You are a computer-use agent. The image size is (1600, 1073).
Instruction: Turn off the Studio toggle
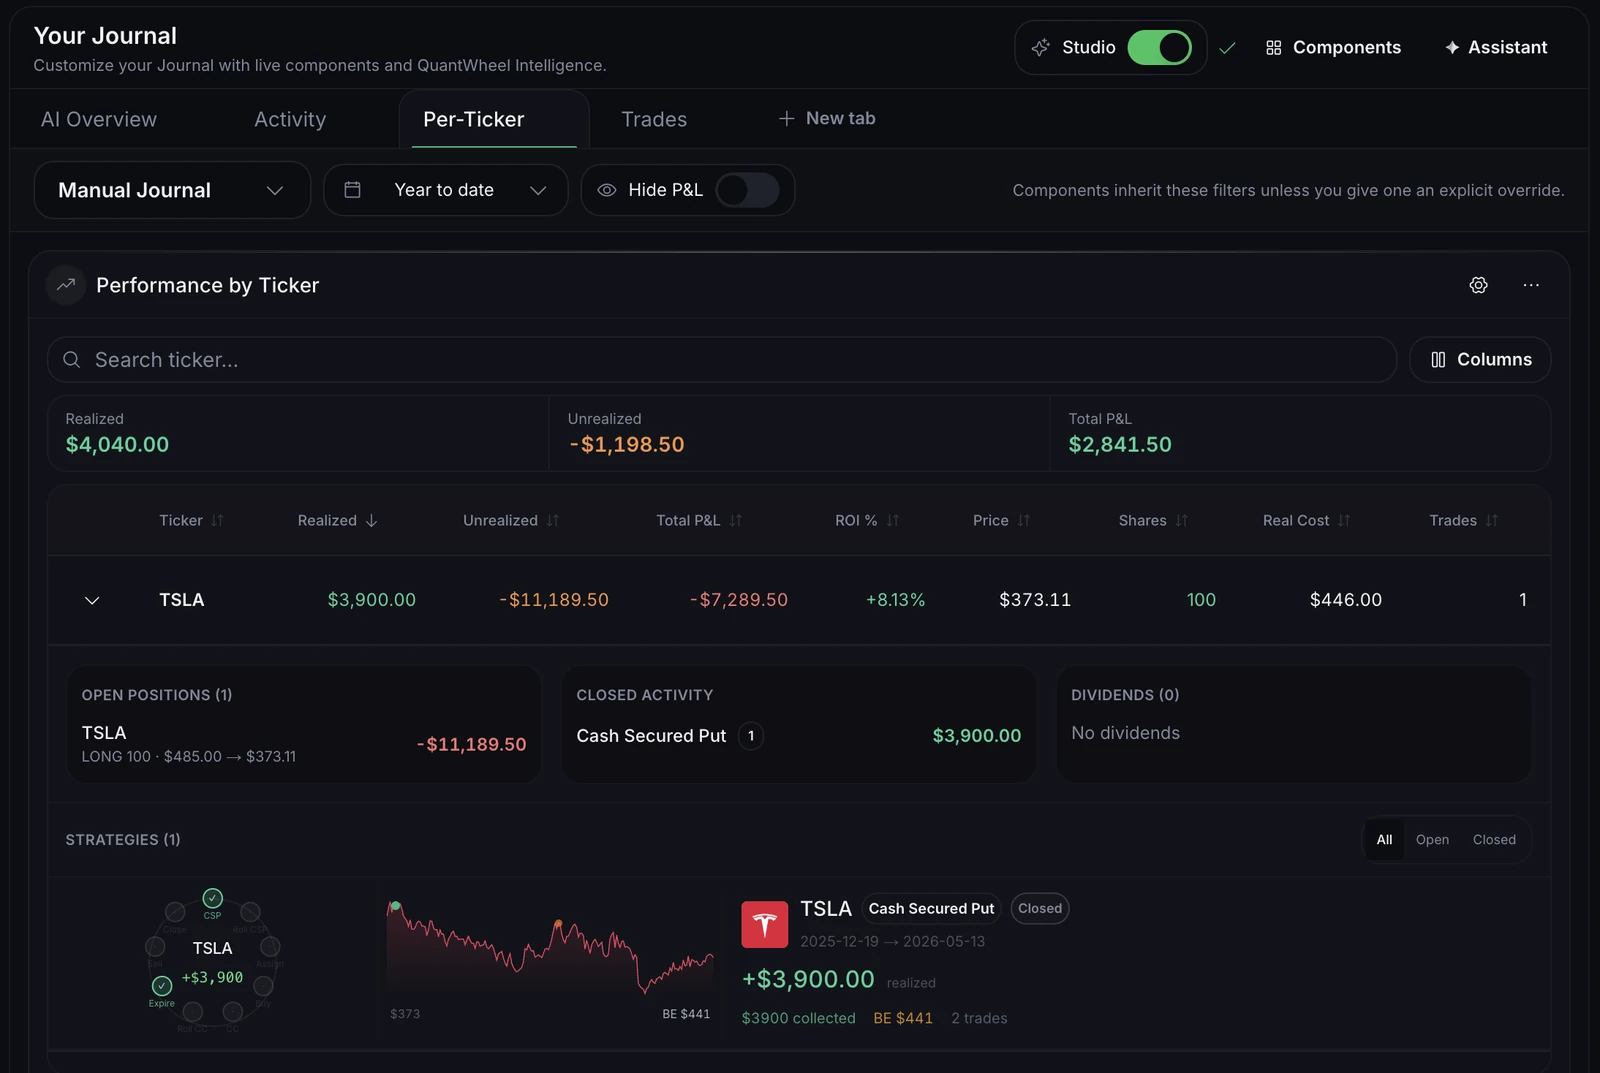click(x=1159, y=47)
